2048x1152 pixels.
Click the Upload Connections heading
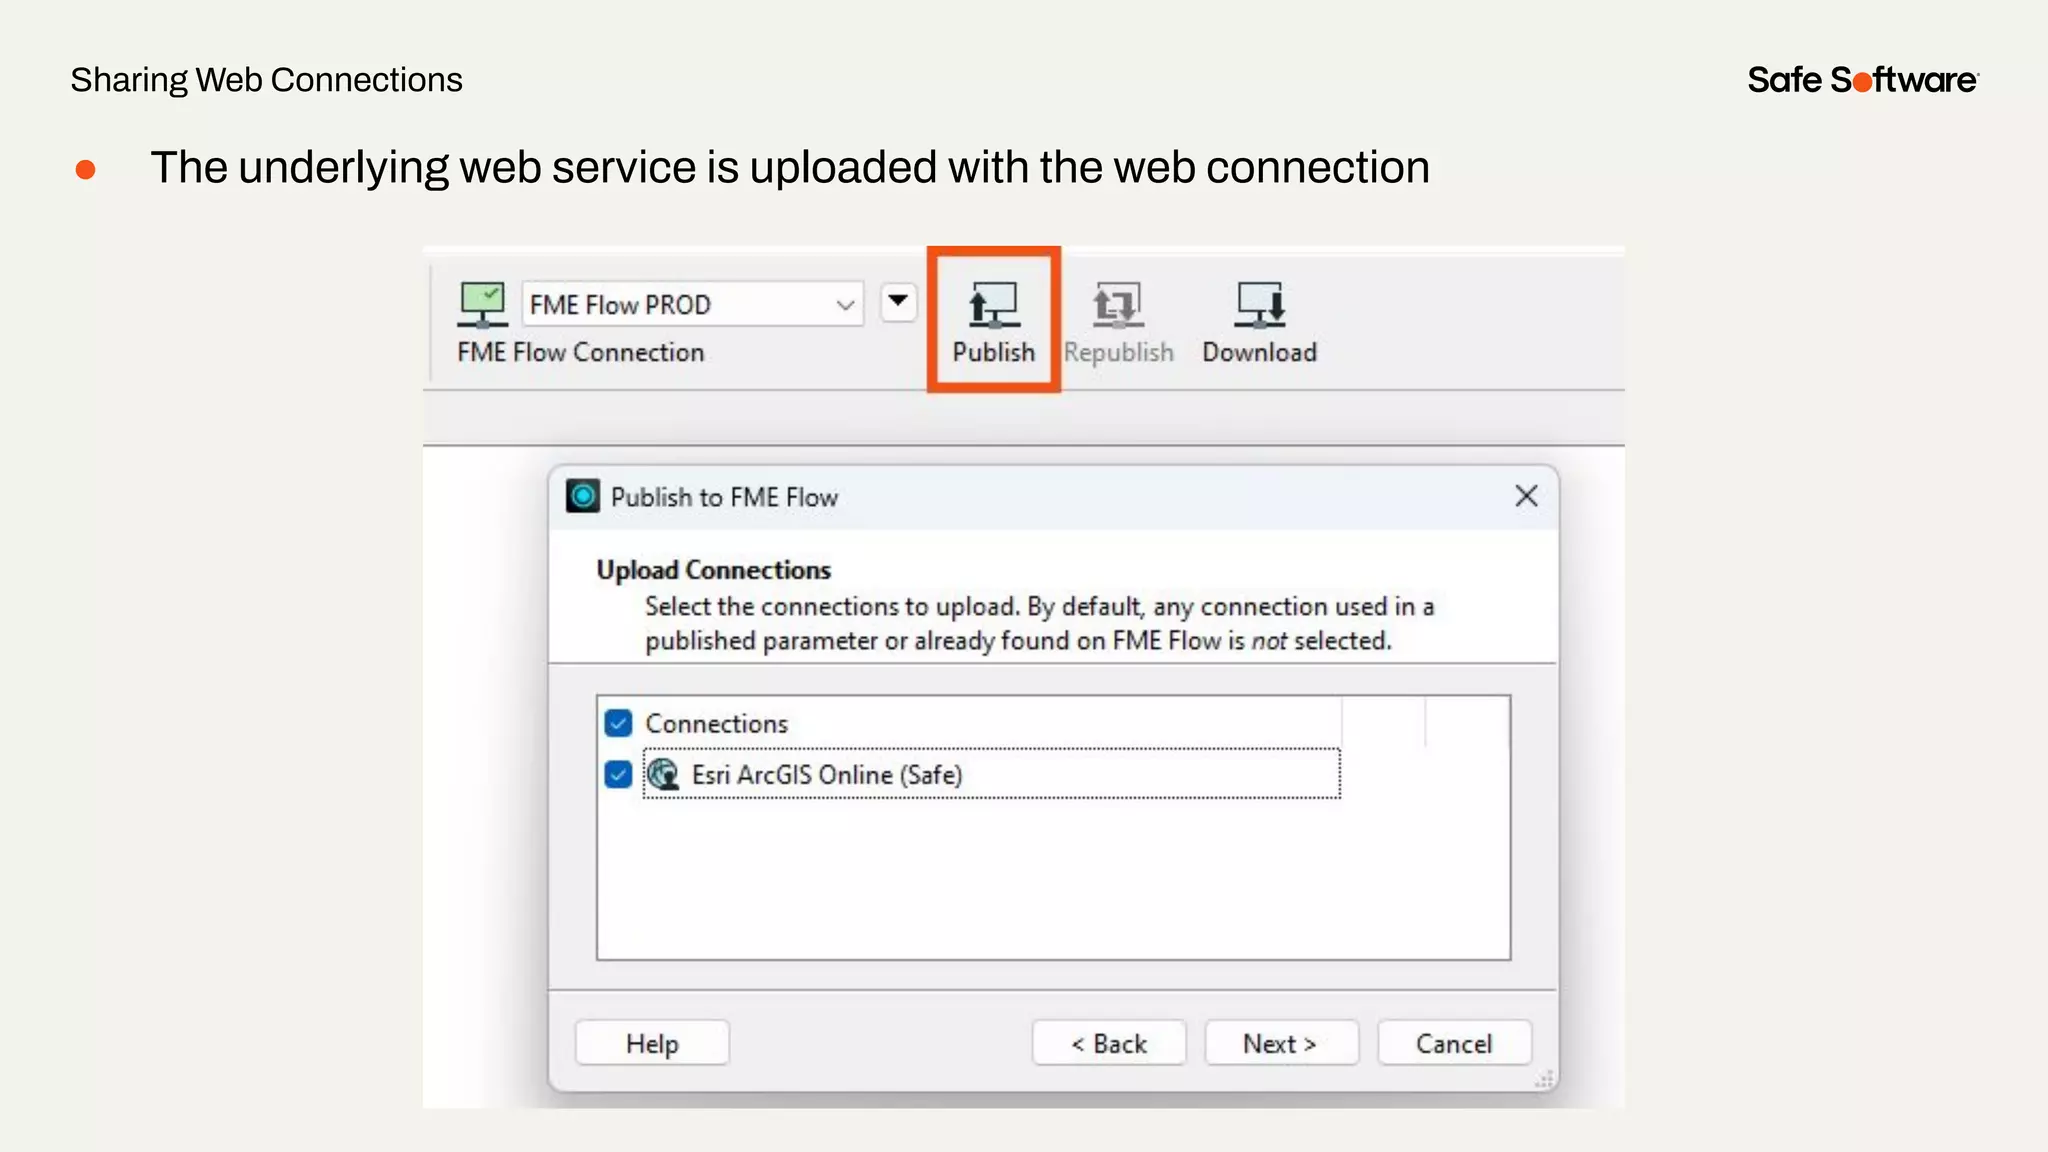(713, 570)
